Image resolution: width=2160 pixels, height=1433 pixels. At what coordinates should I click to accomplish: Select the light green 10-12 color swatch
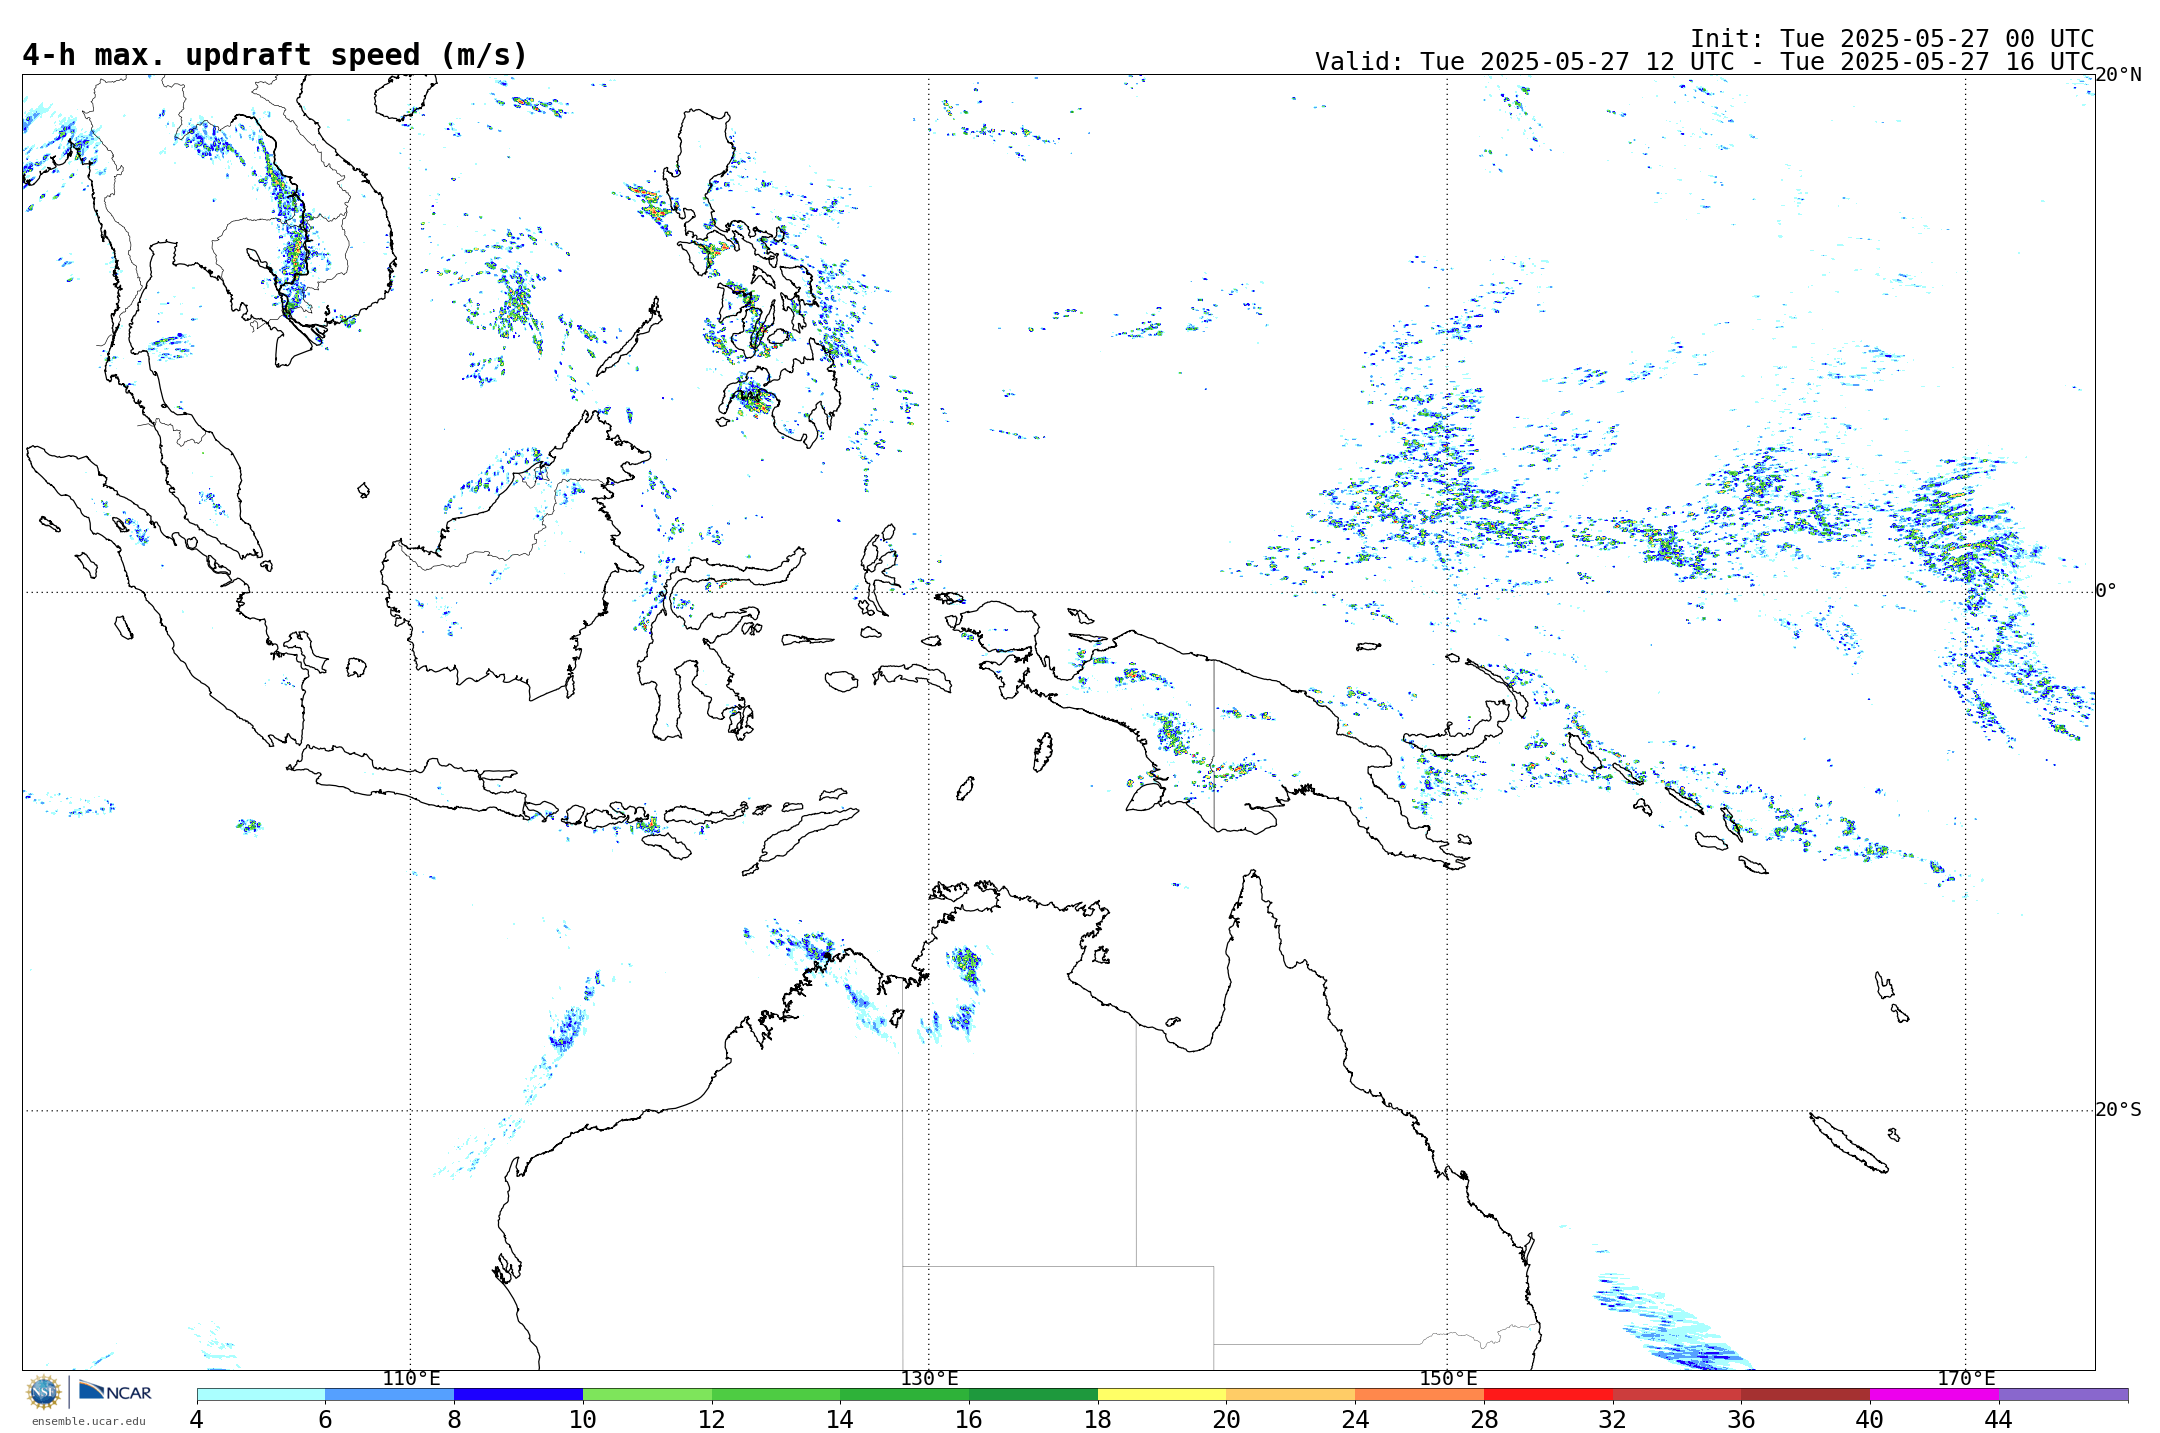(647, 1394)
